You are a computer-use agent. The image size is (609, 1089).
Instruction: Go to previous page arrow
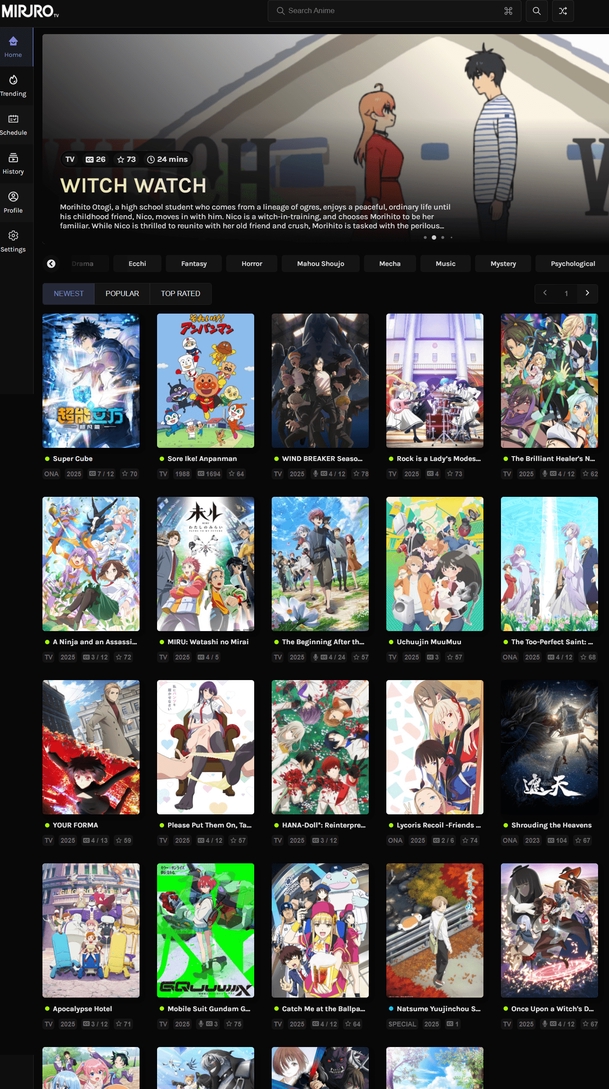click(545, 293)
